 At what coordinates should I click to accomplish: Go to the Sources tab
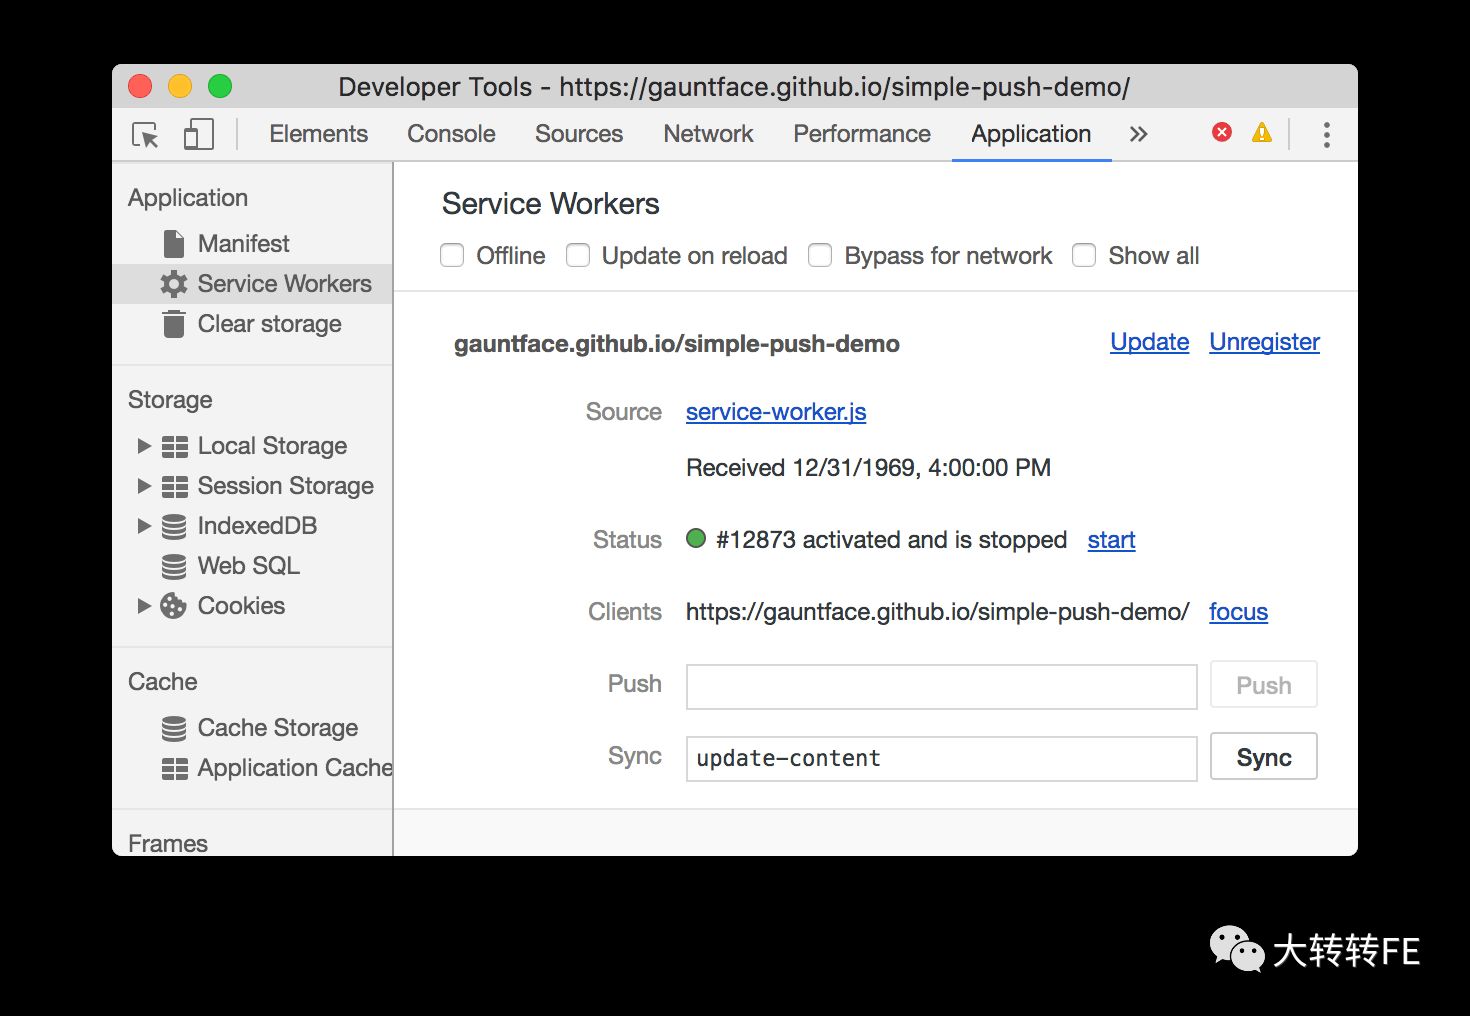coord(579,134)
